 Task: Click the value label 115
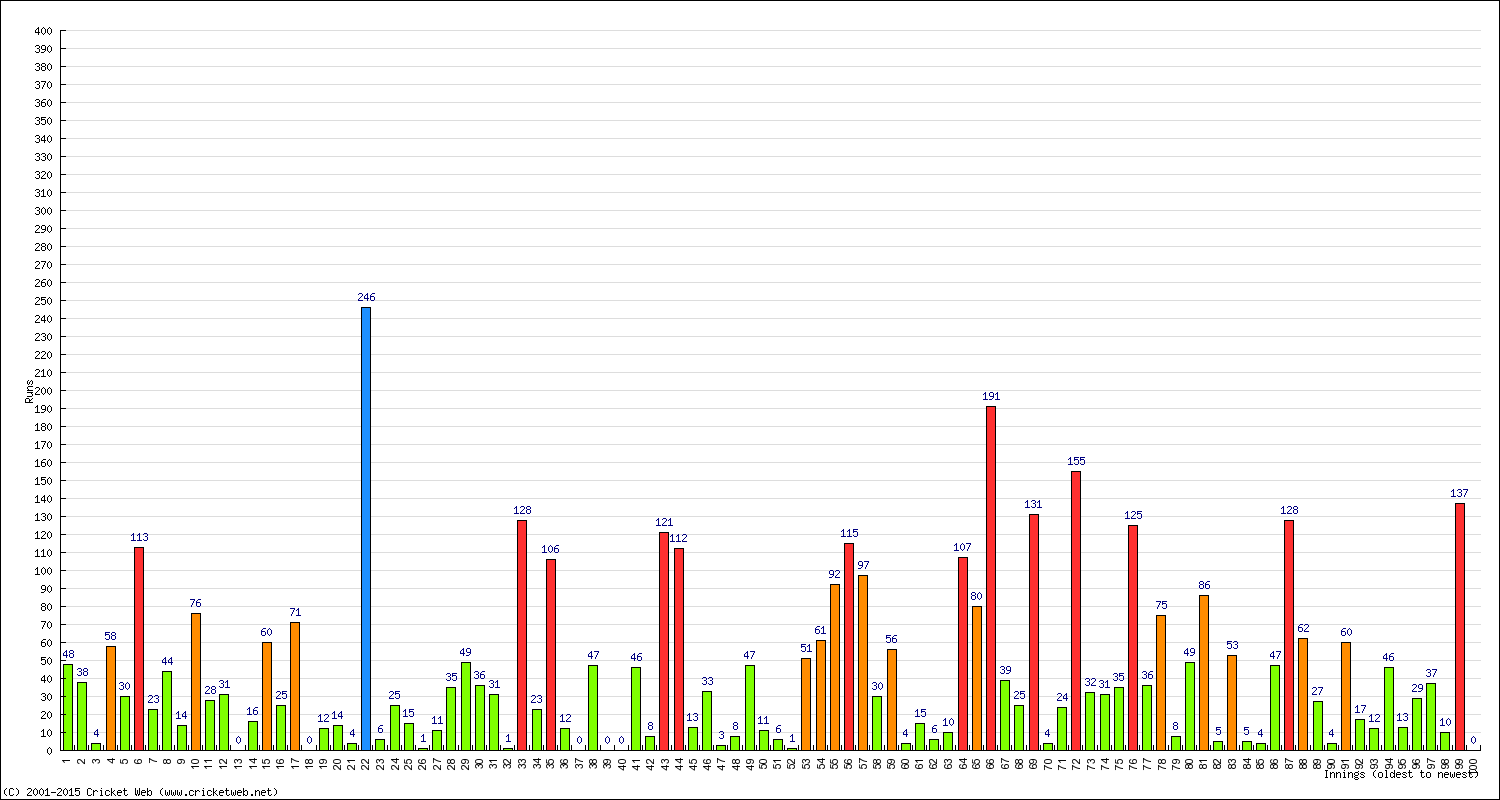tap(849, 534)
